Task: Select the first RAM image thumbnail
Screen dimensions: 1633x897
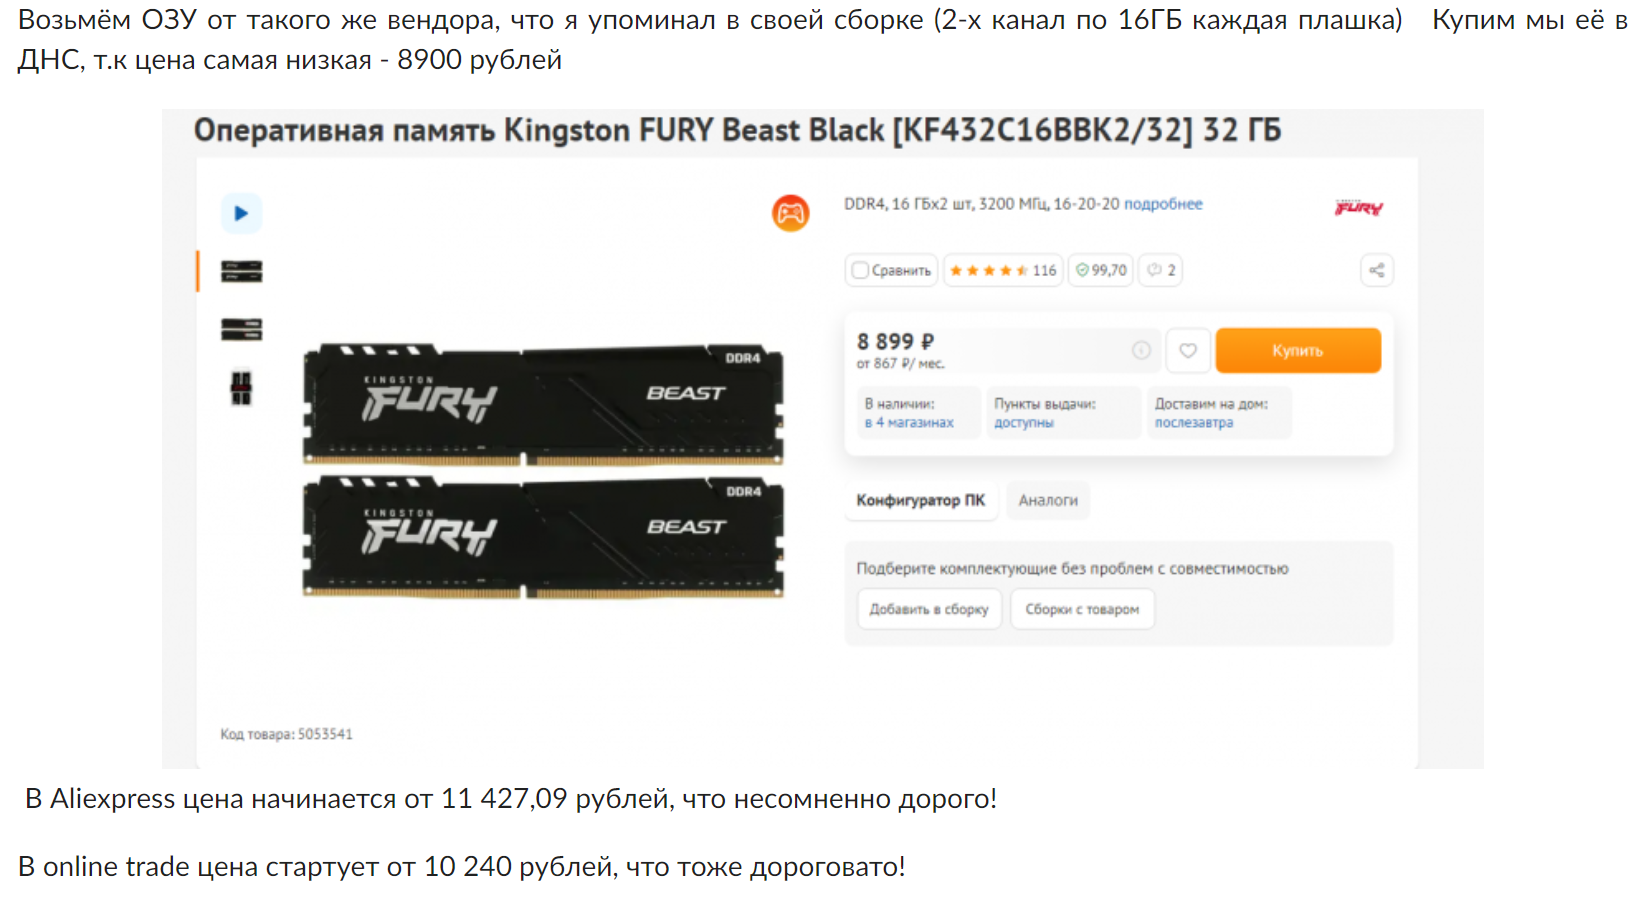Action: (241, 271)
